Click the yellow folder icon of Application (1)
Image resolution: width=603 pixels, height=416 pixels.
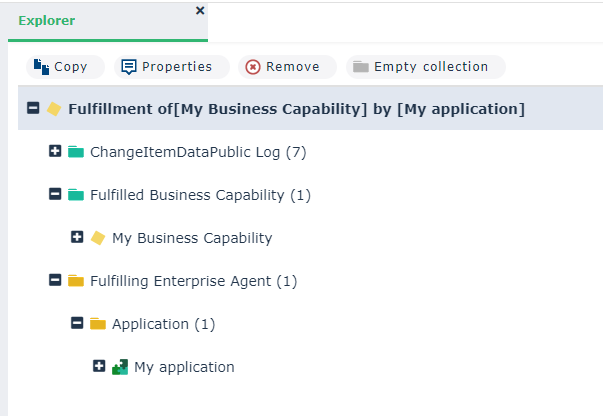pyautogui.click(x=98, y=324)
